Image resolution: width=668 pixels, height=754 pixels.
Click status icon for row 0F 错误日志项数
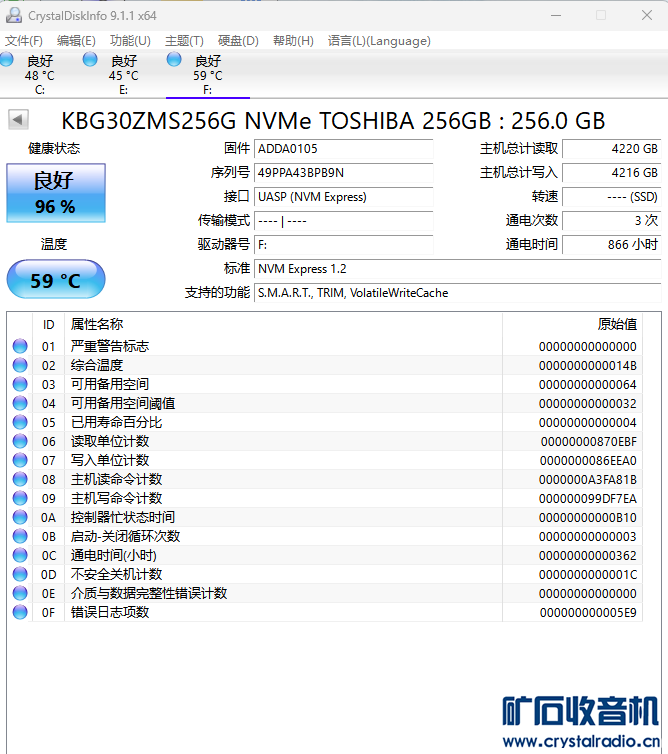pyautogui.click(x=20, y=612)
